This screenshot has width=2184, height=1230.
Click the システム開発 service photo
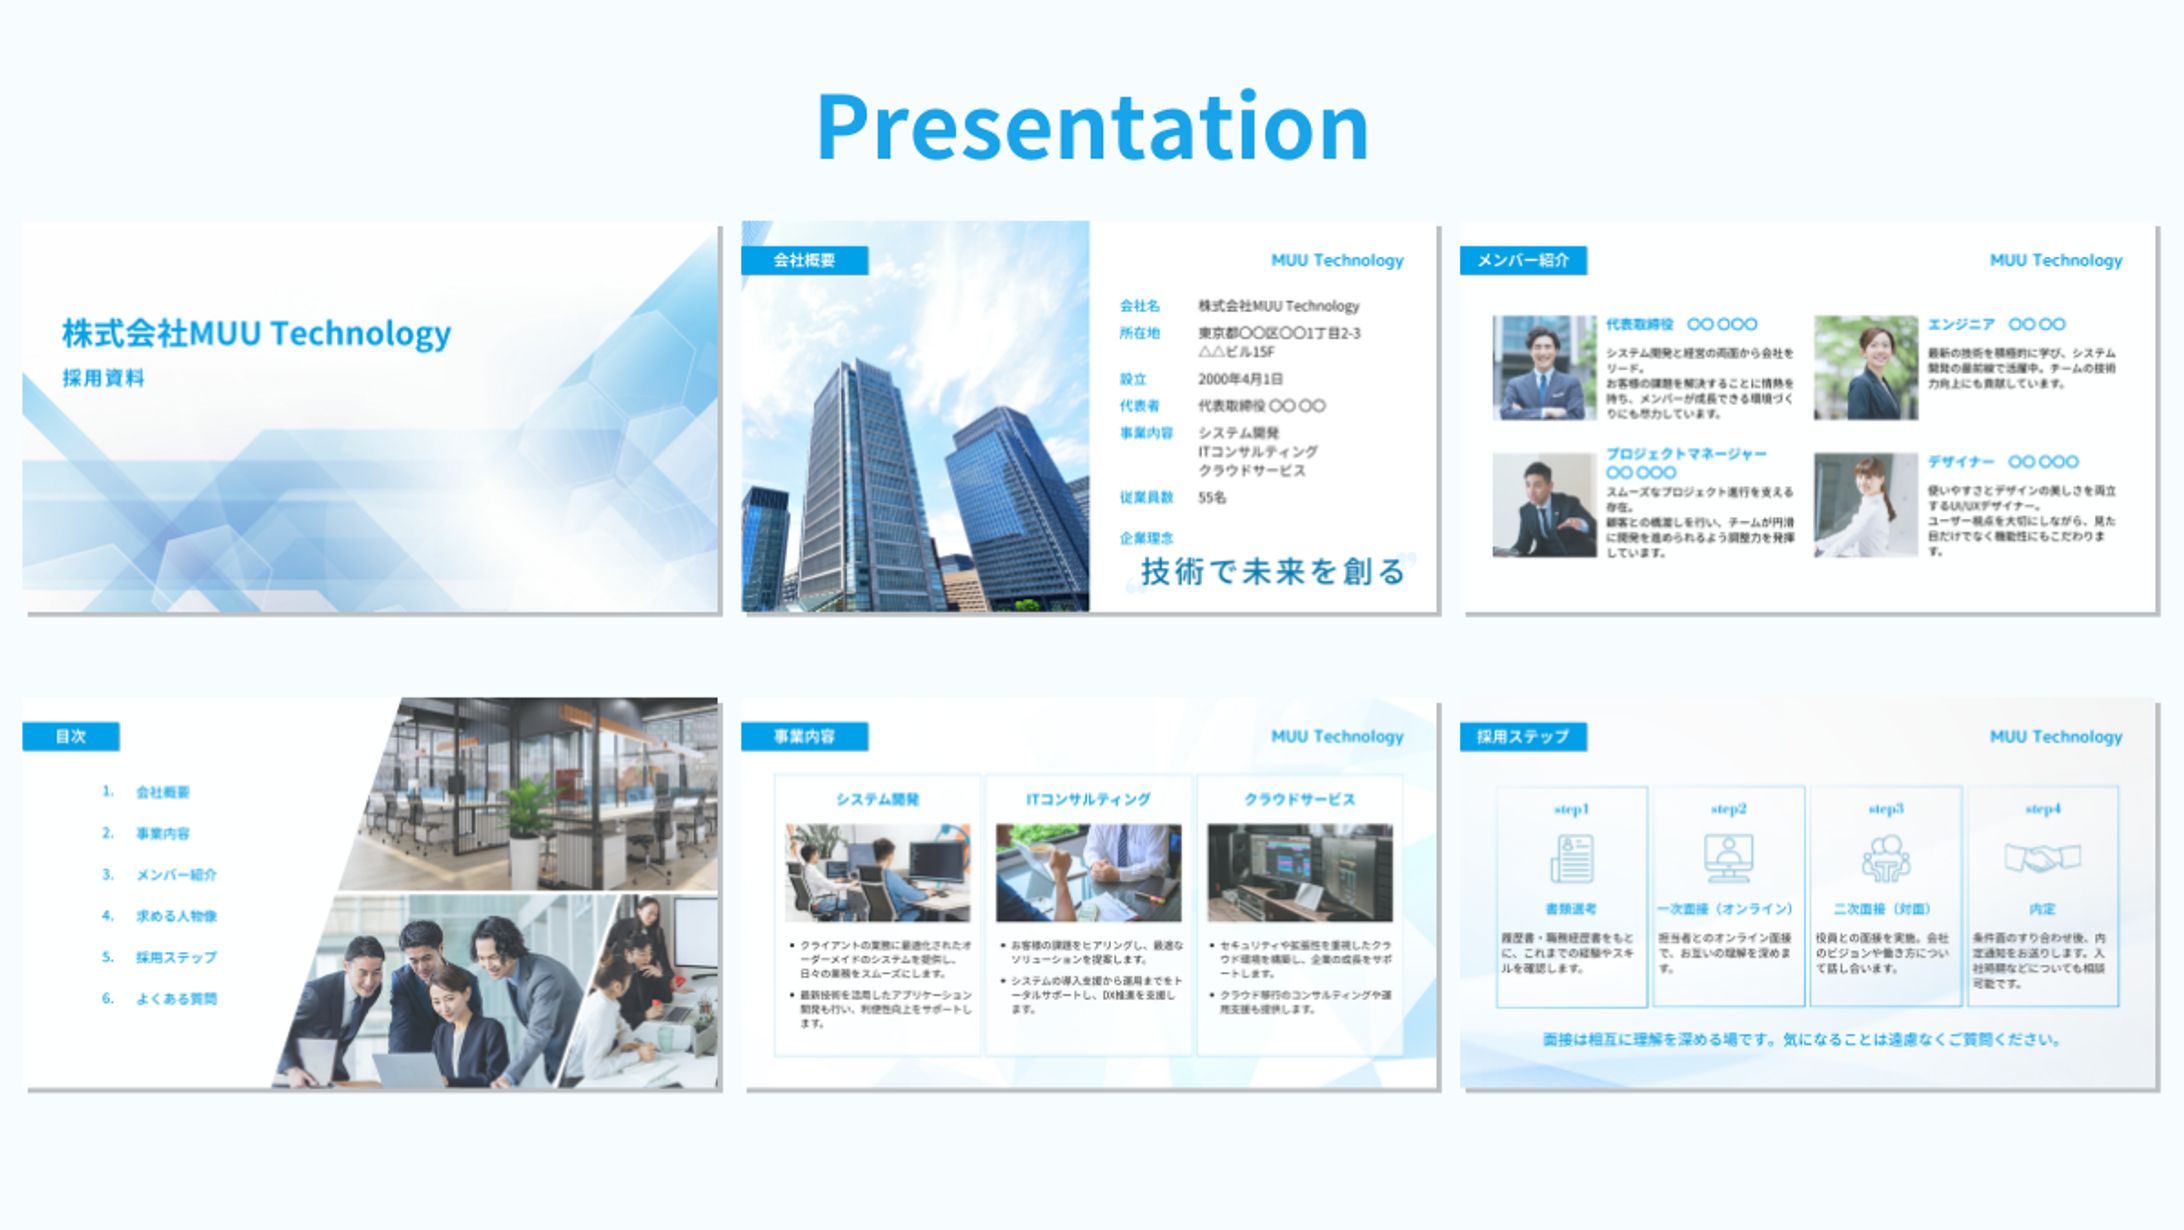[877, 872]
